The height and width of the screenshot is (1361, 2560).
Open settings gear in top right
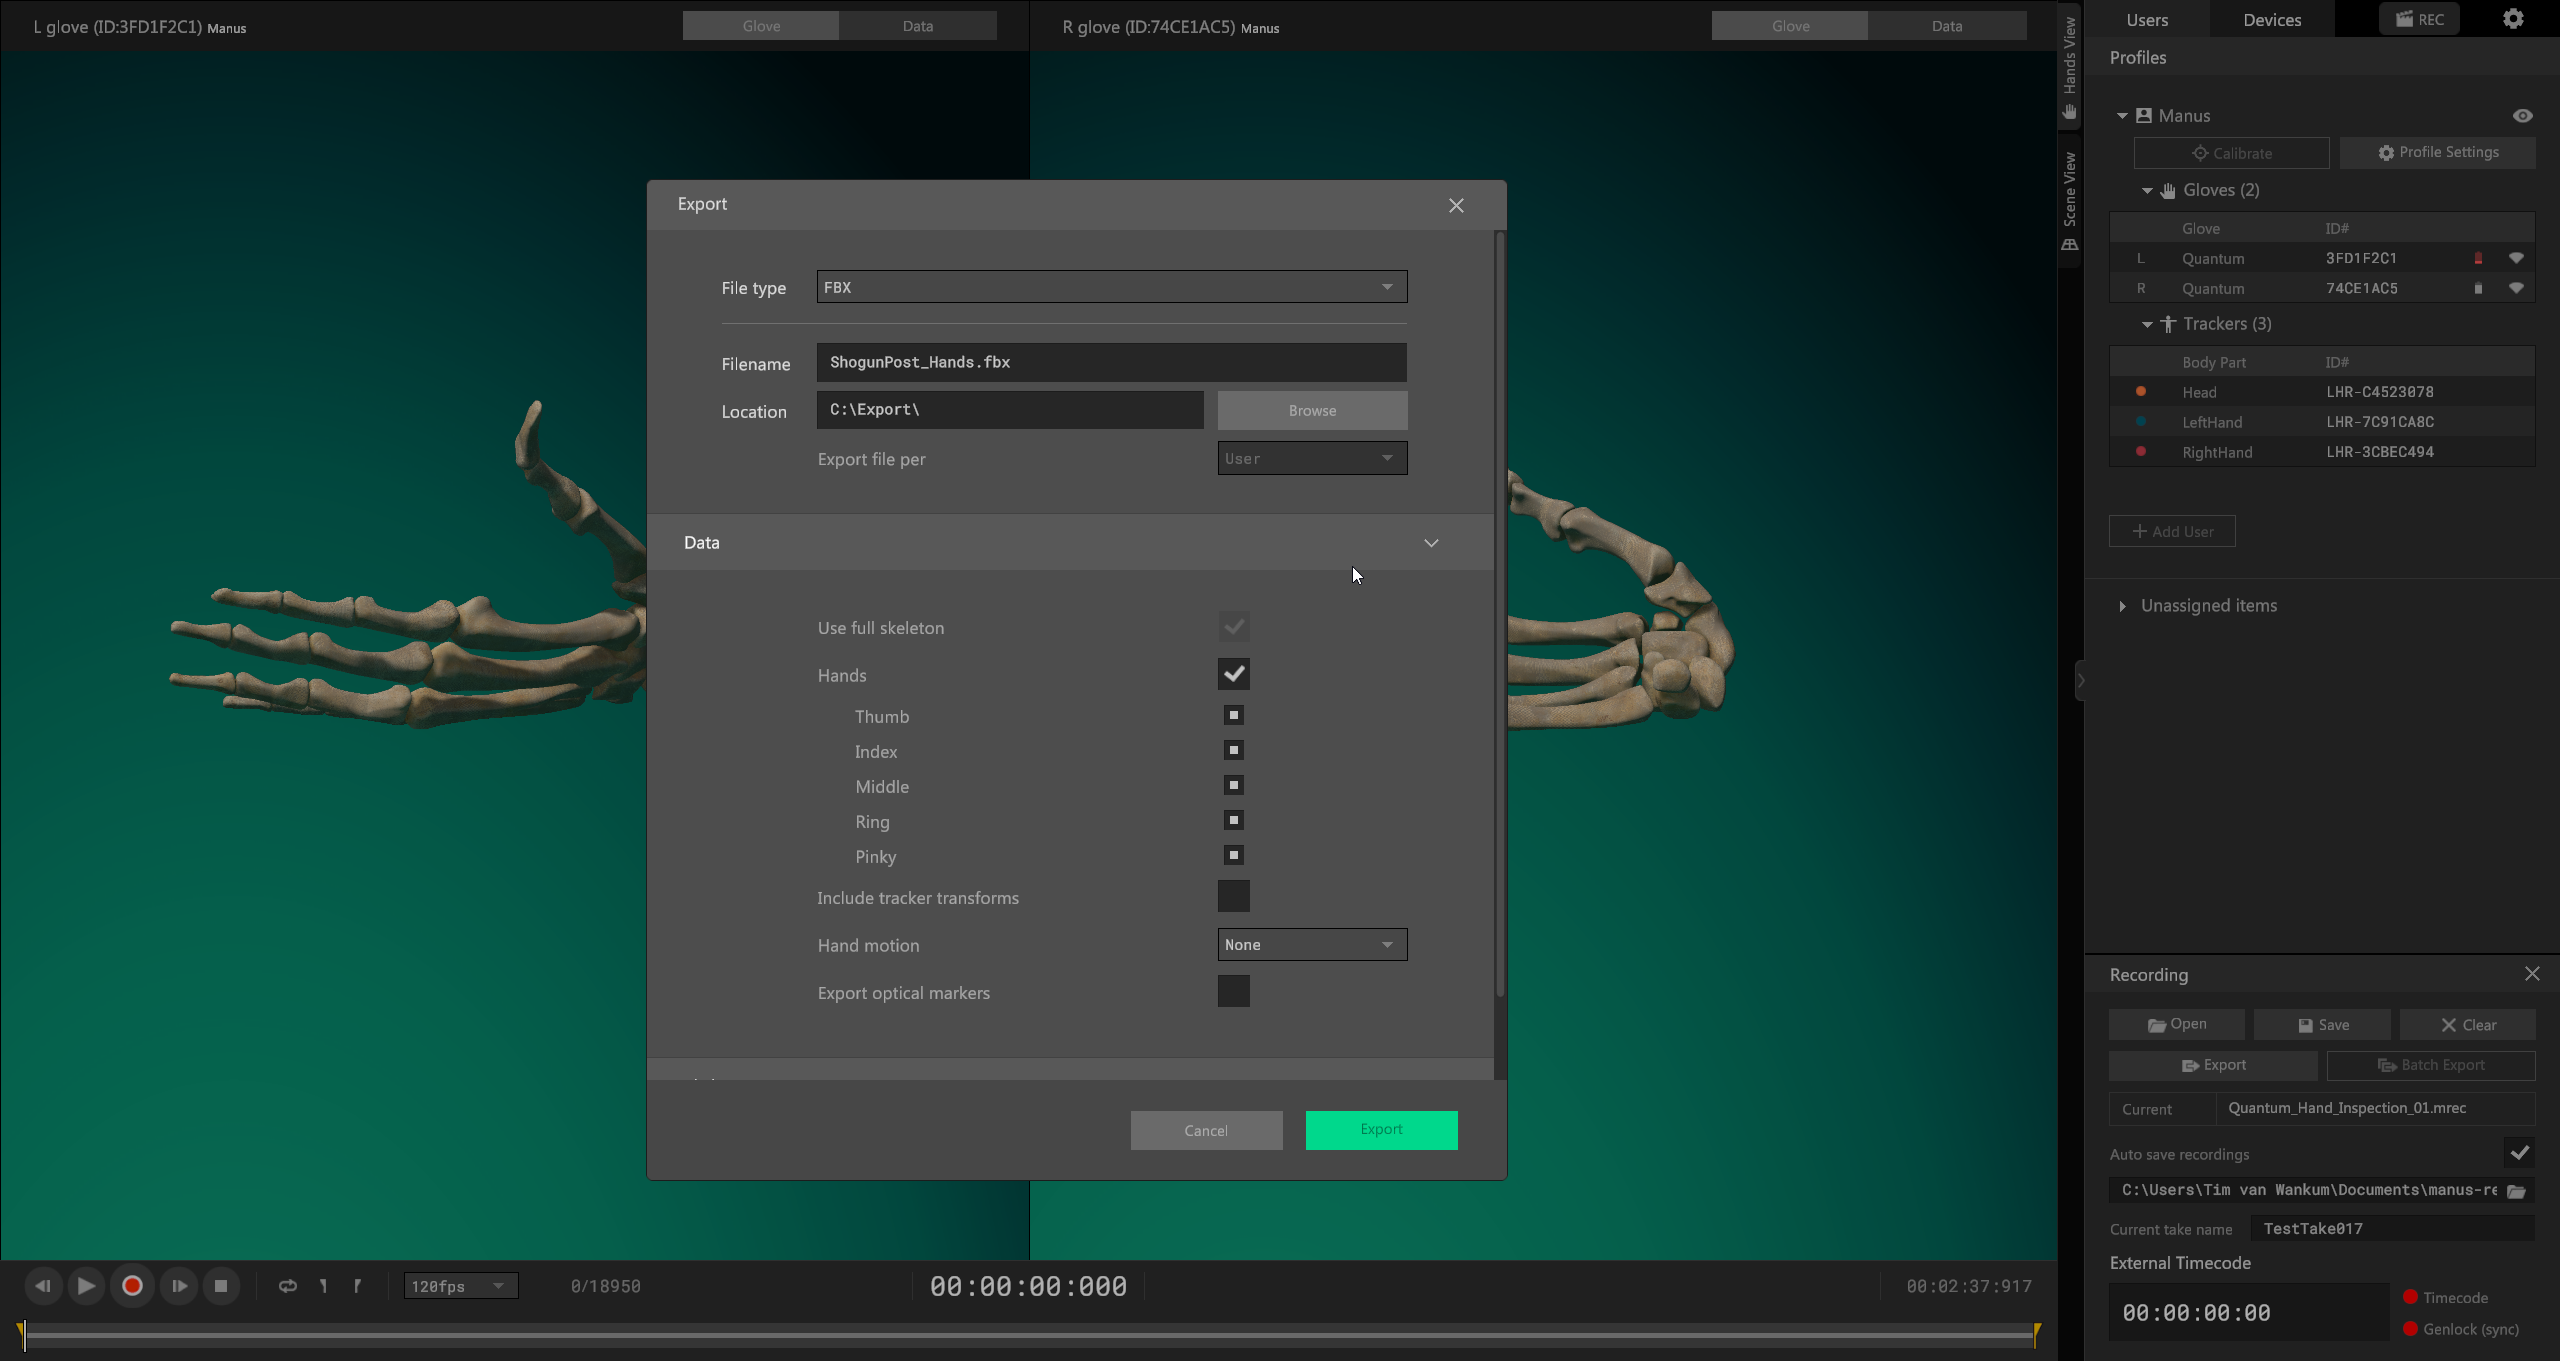pyautogui.click(x=2513, y=19)
